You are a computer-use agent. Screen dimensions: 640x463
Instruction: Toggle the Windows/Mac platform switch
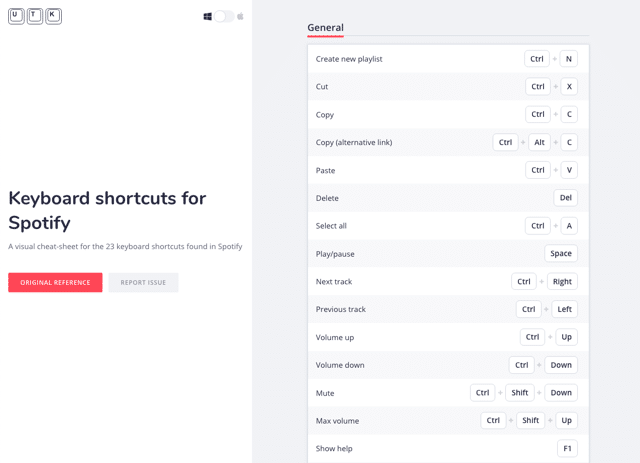[224, 16]
